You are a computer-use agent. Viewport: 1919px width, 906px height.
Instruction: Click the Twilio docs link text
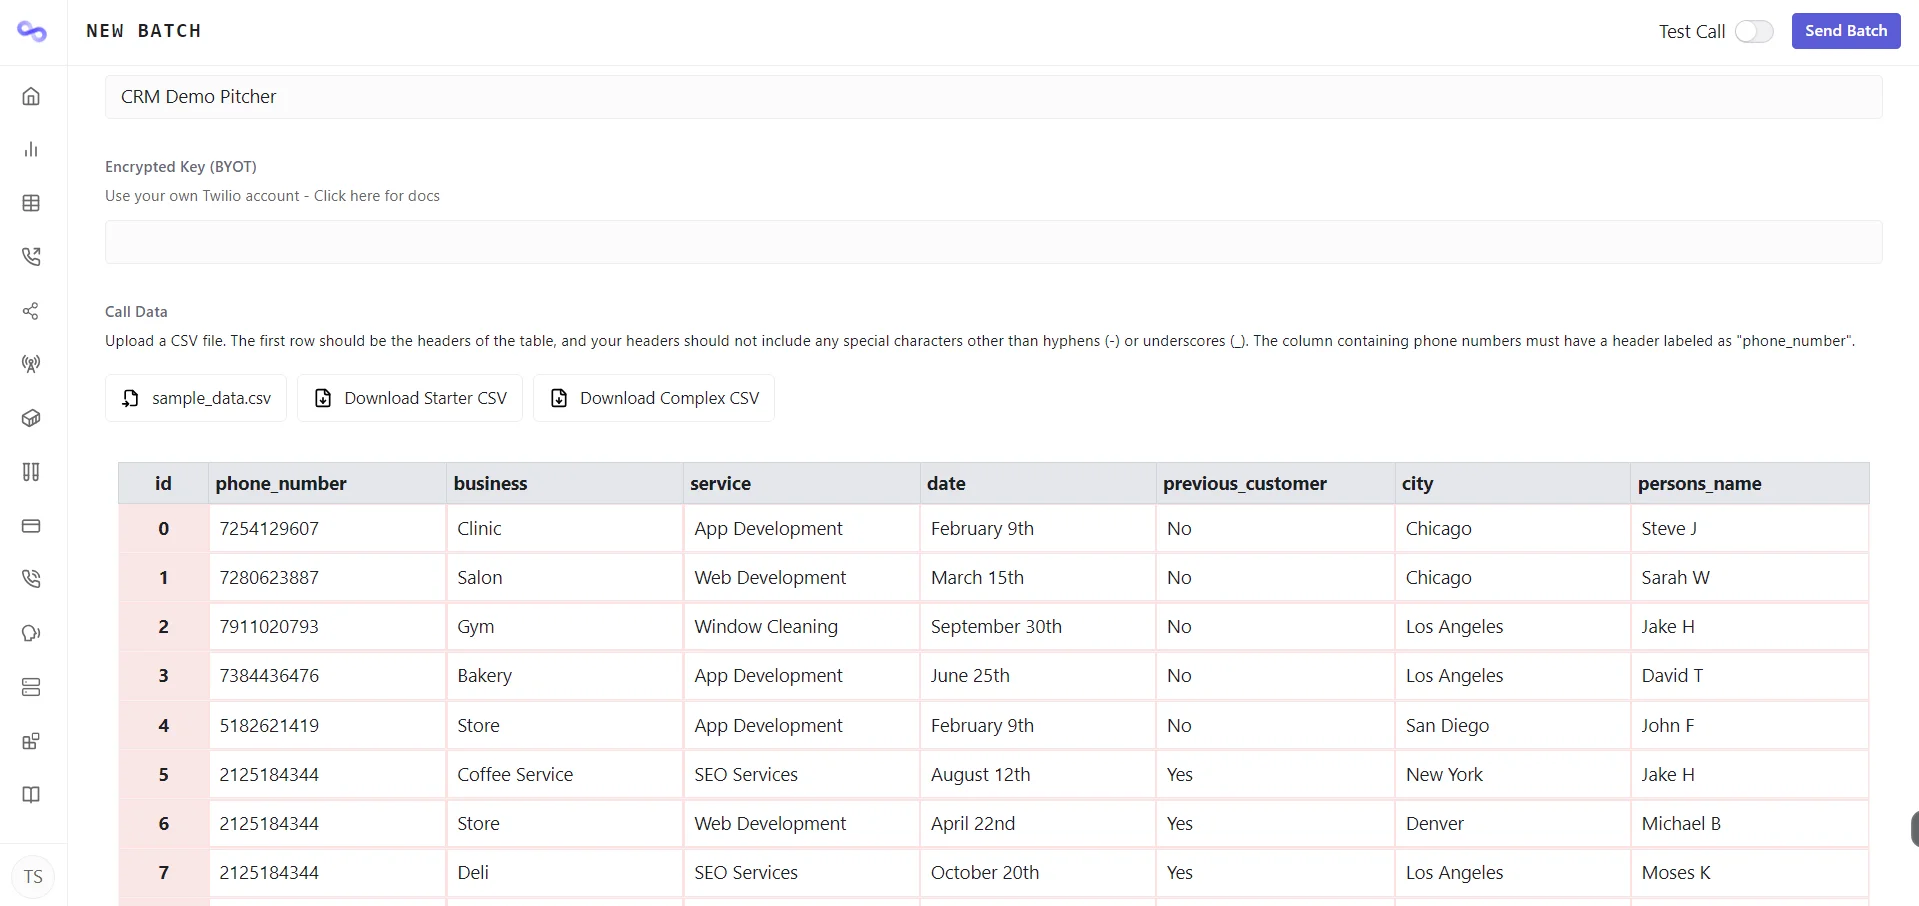(x=377, y=196)
